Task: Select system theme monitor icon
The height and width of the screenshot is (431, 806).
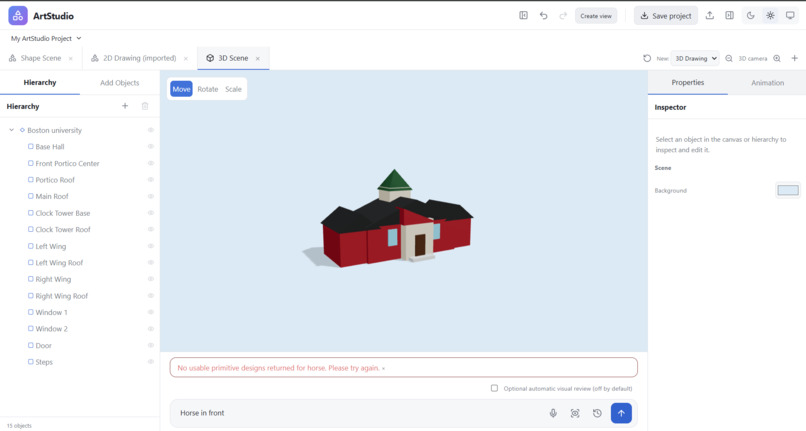Action: coord(790,15)
